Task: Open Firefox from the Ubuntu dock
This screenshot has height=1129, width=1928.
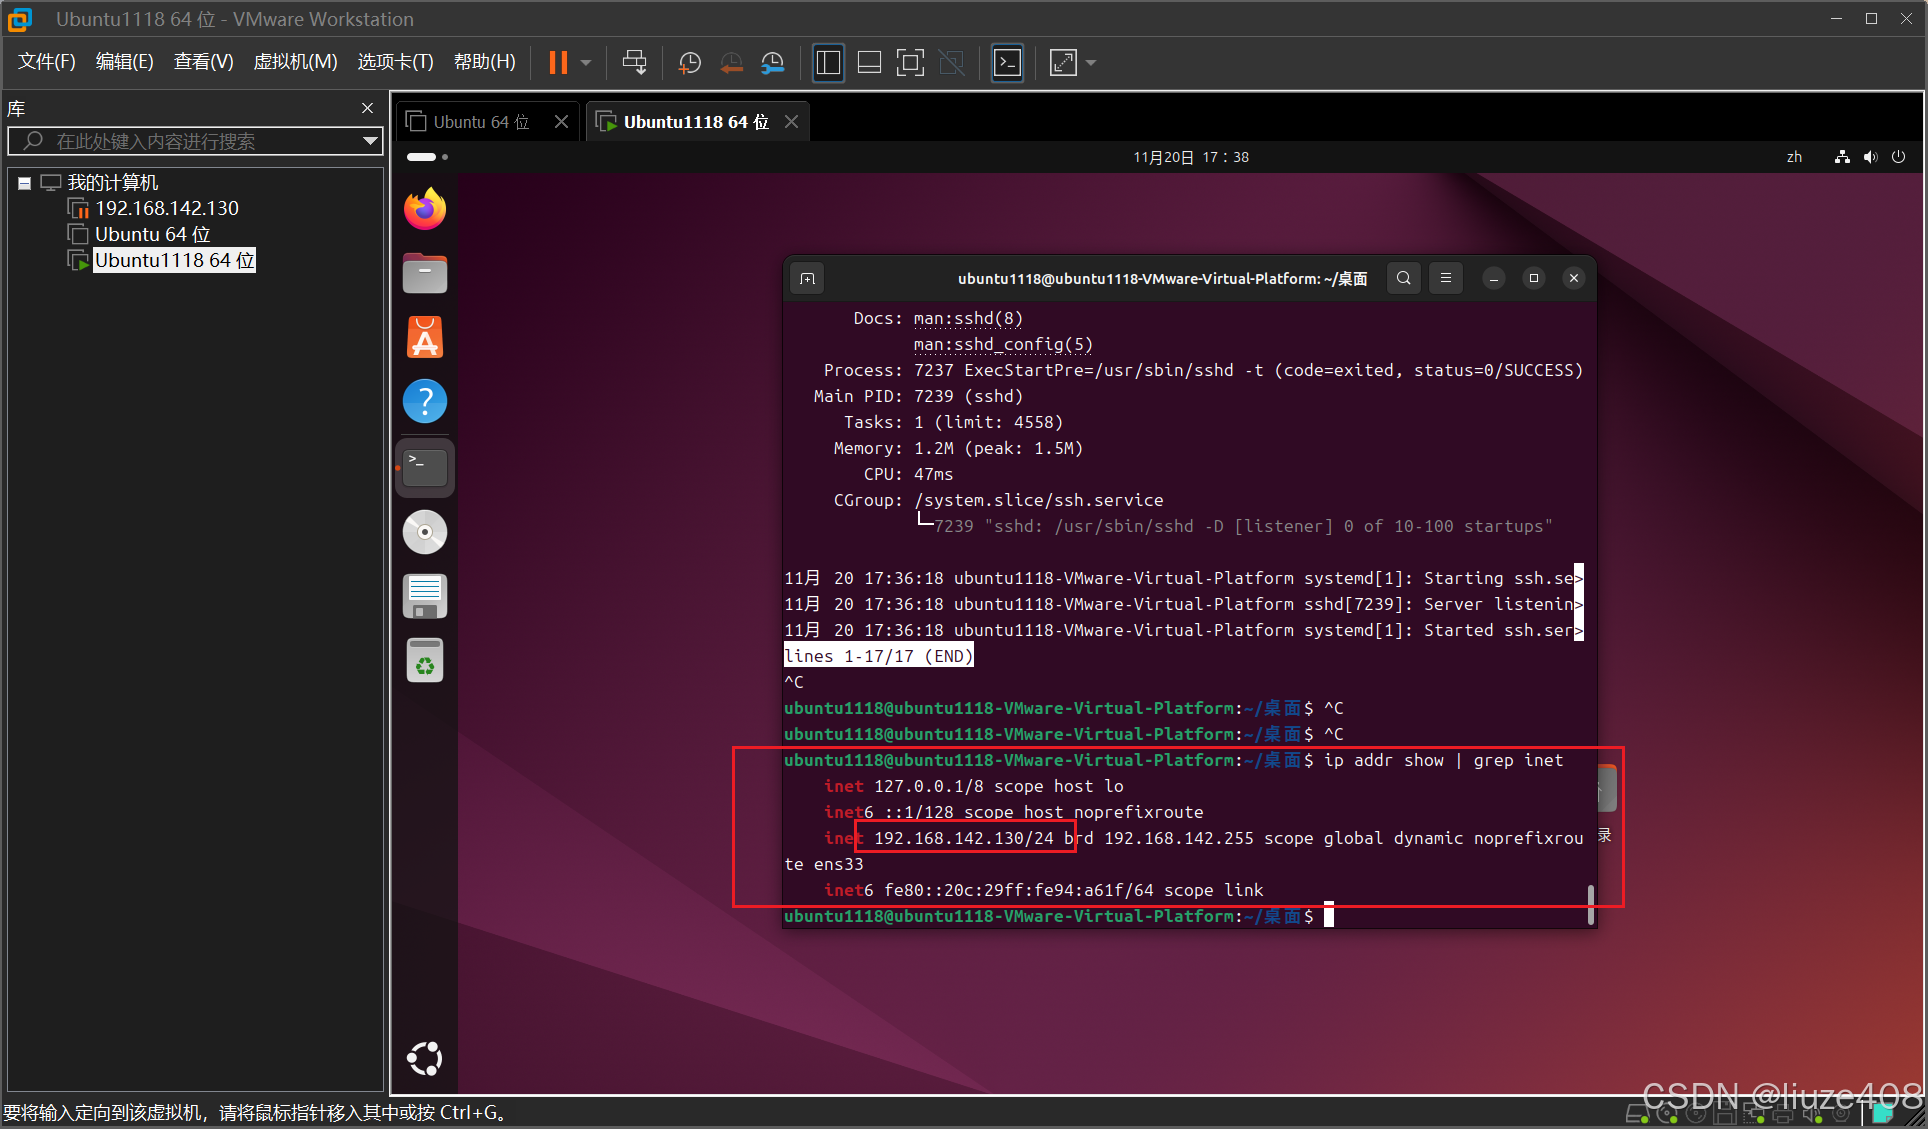Action: click(425, 209)
